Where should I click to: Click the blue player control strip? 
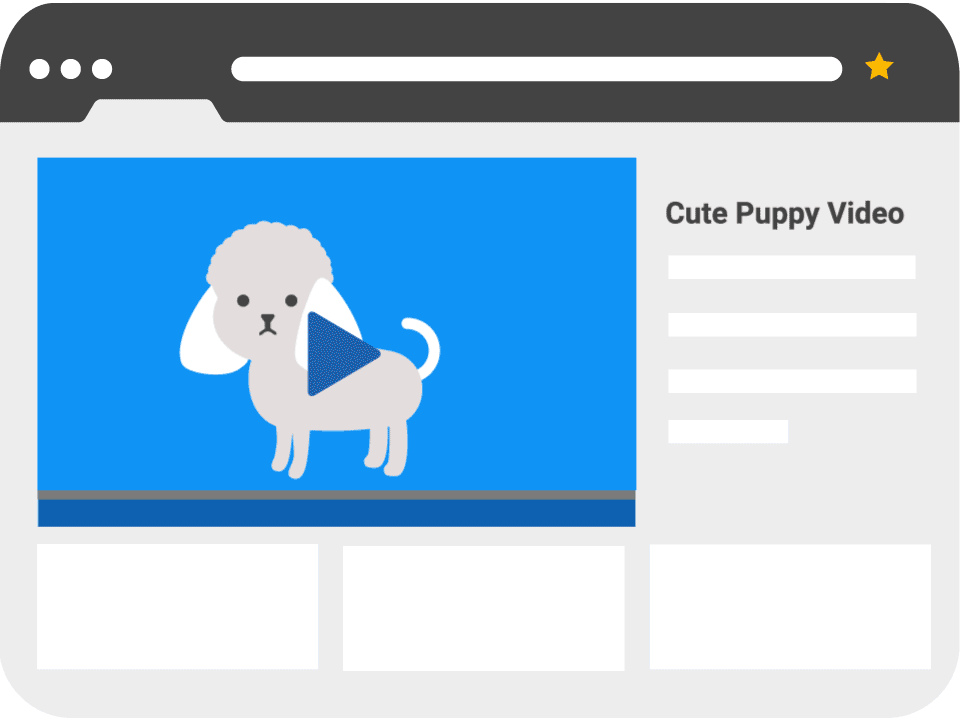(336, 512)
